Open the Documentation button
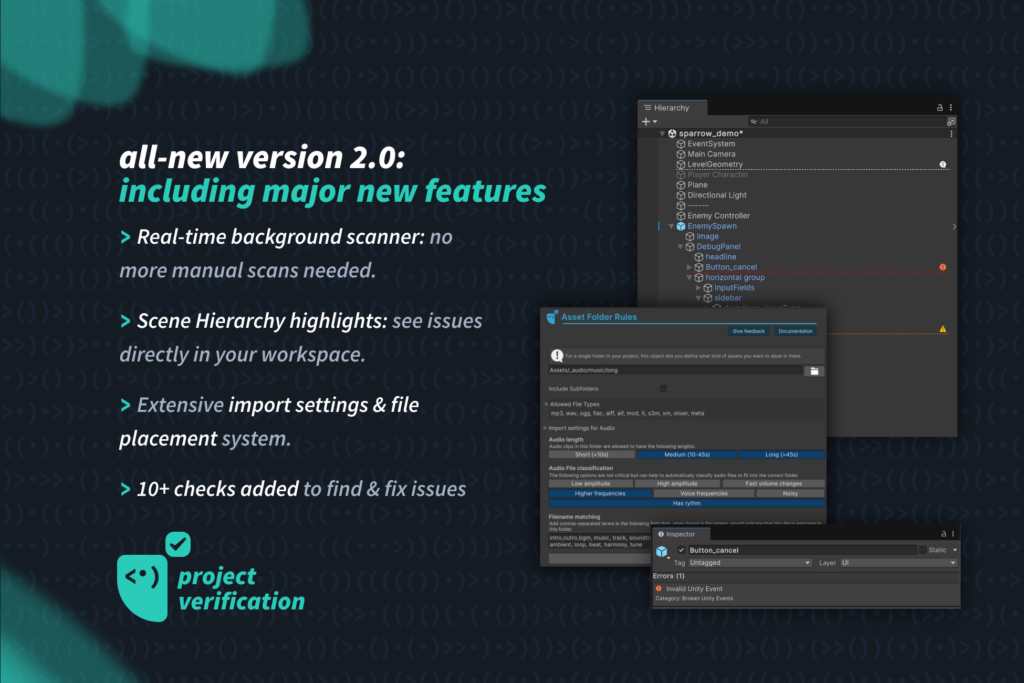The width and height of the screenshot is (1024, 683). 795,331
